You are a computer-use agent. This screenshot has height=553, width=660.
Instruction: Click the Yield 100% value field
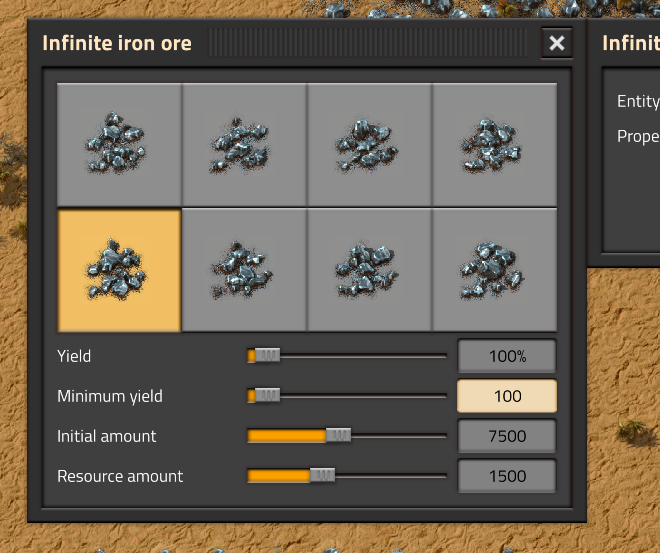(x=507, y=356)
